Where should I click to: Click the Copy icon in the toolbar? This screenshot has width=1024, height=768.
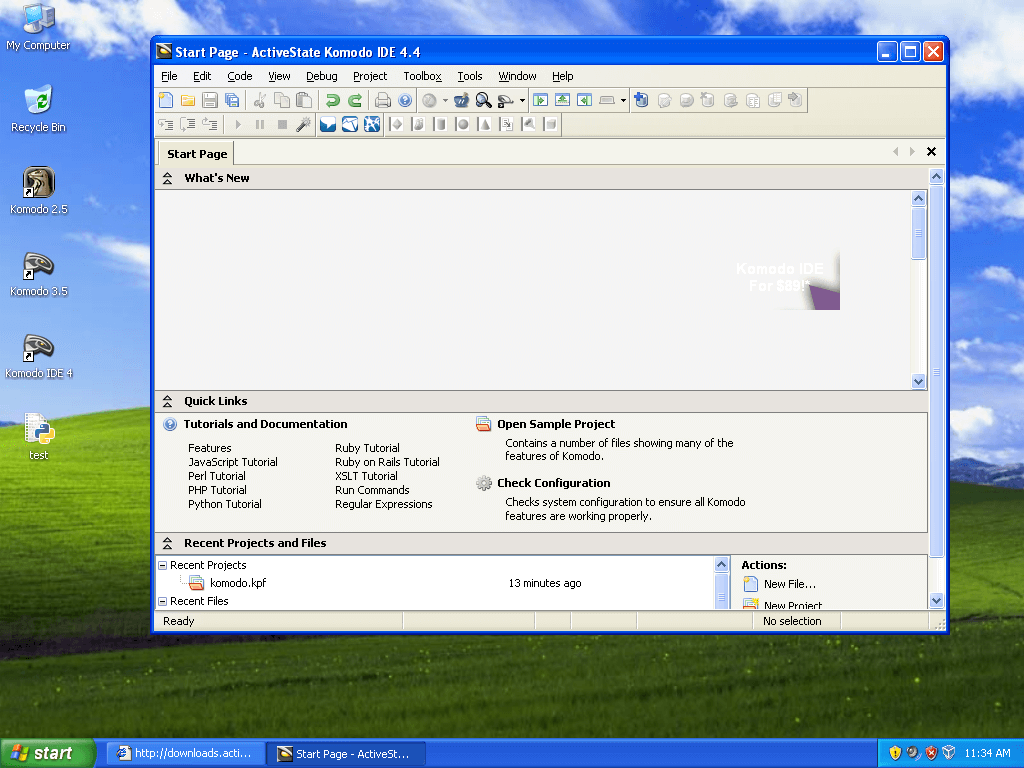281,100
